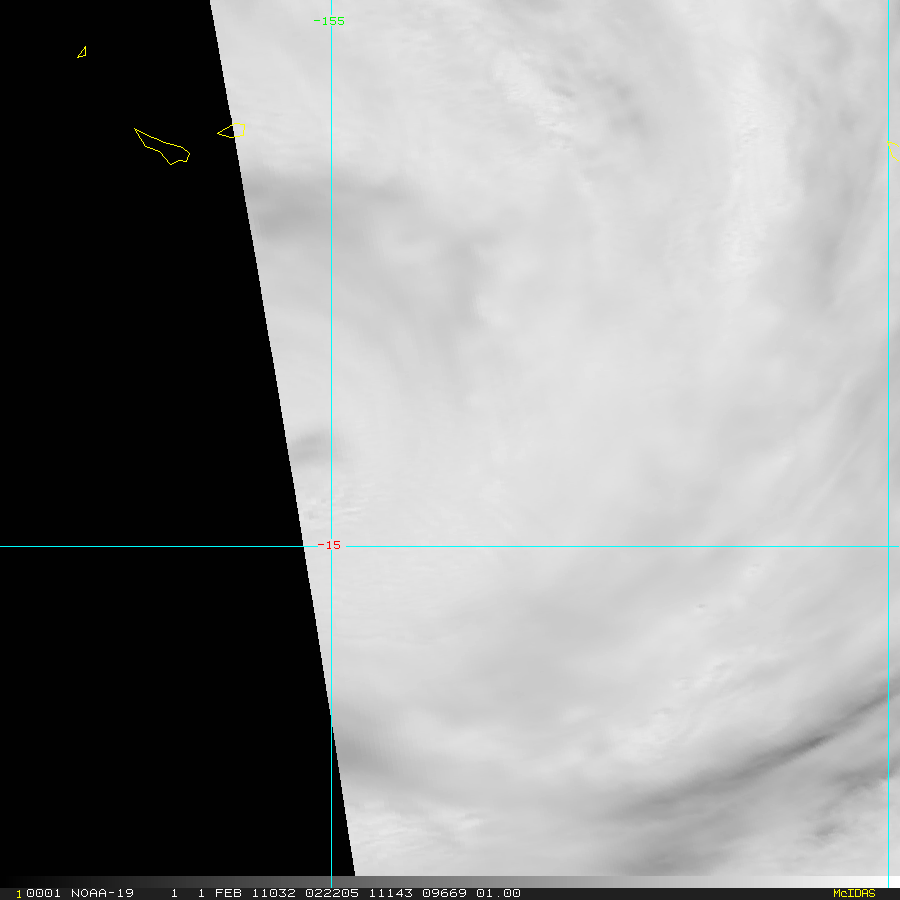The image size is (900, 900).
Task: Click the 09669 value in status bar
Action: [436, 893]
